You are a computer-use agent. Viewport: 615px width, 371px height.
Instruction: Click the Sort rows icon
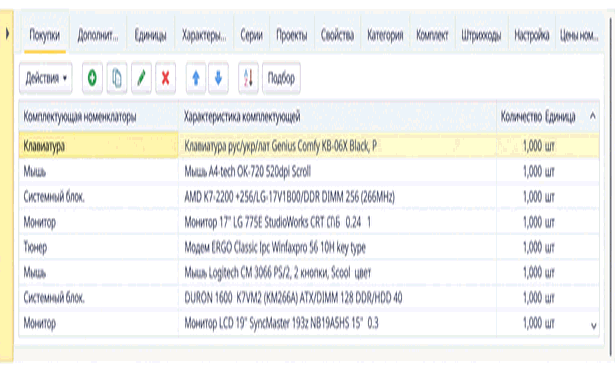click(248, 78)
